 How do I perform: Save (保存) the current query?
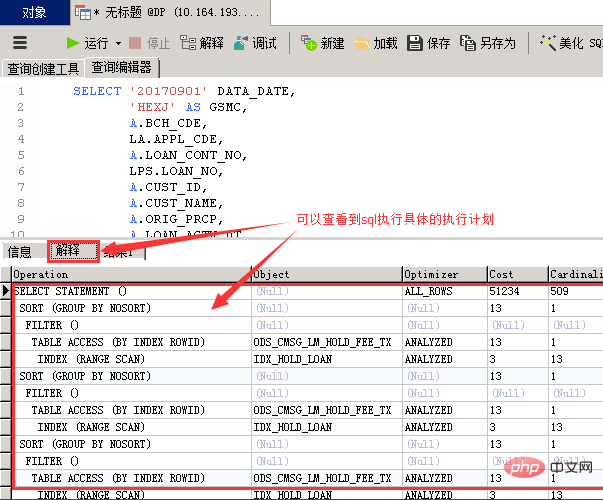pyautogui.click(x=428, y=43)
